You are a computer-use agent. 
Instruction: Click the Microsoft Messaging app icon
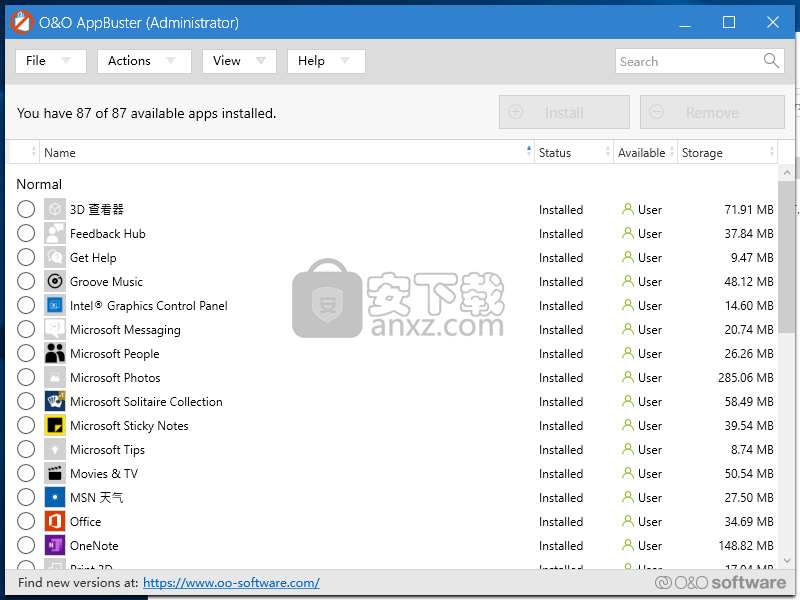tap(55, 329)
